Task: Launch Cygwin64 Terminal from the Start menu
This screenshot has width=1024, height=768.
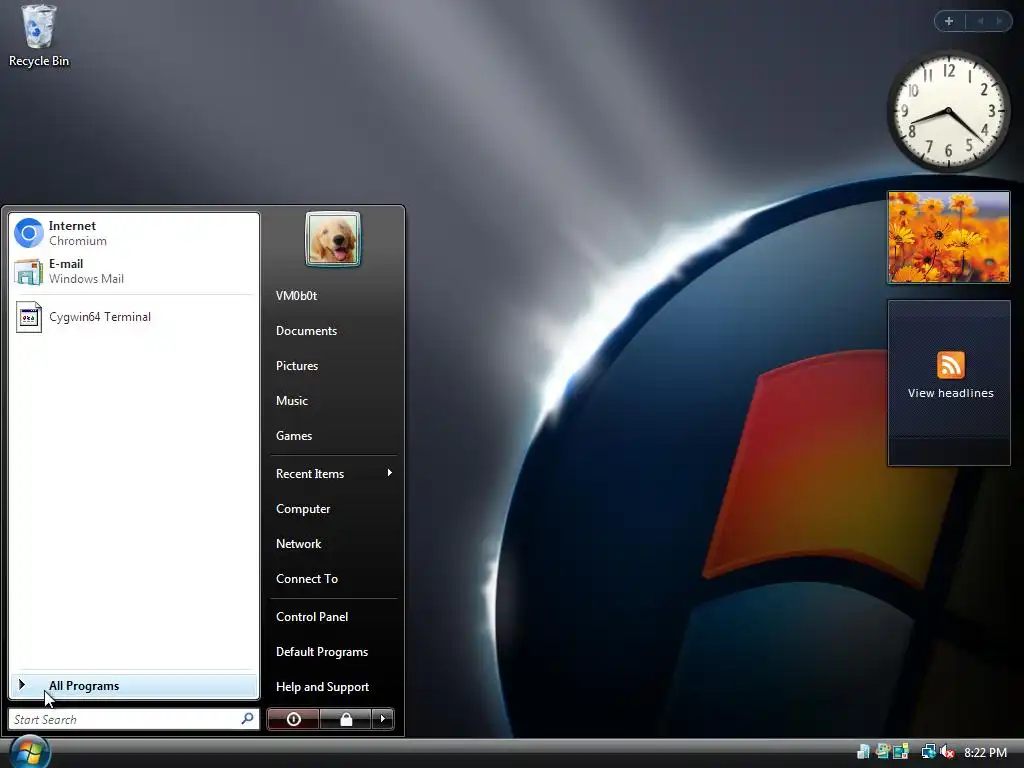Action: pos(134,317)
